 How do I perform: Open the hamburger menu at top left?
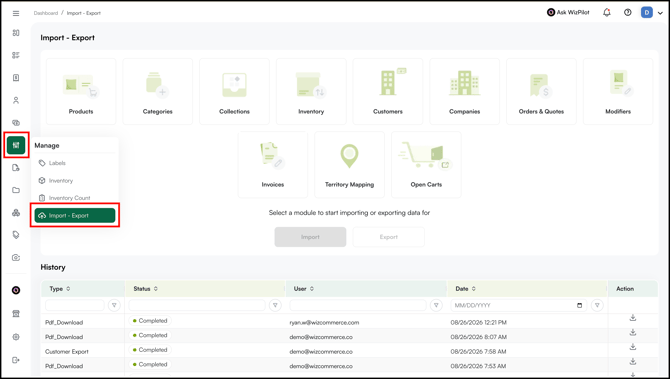(16, 13)
